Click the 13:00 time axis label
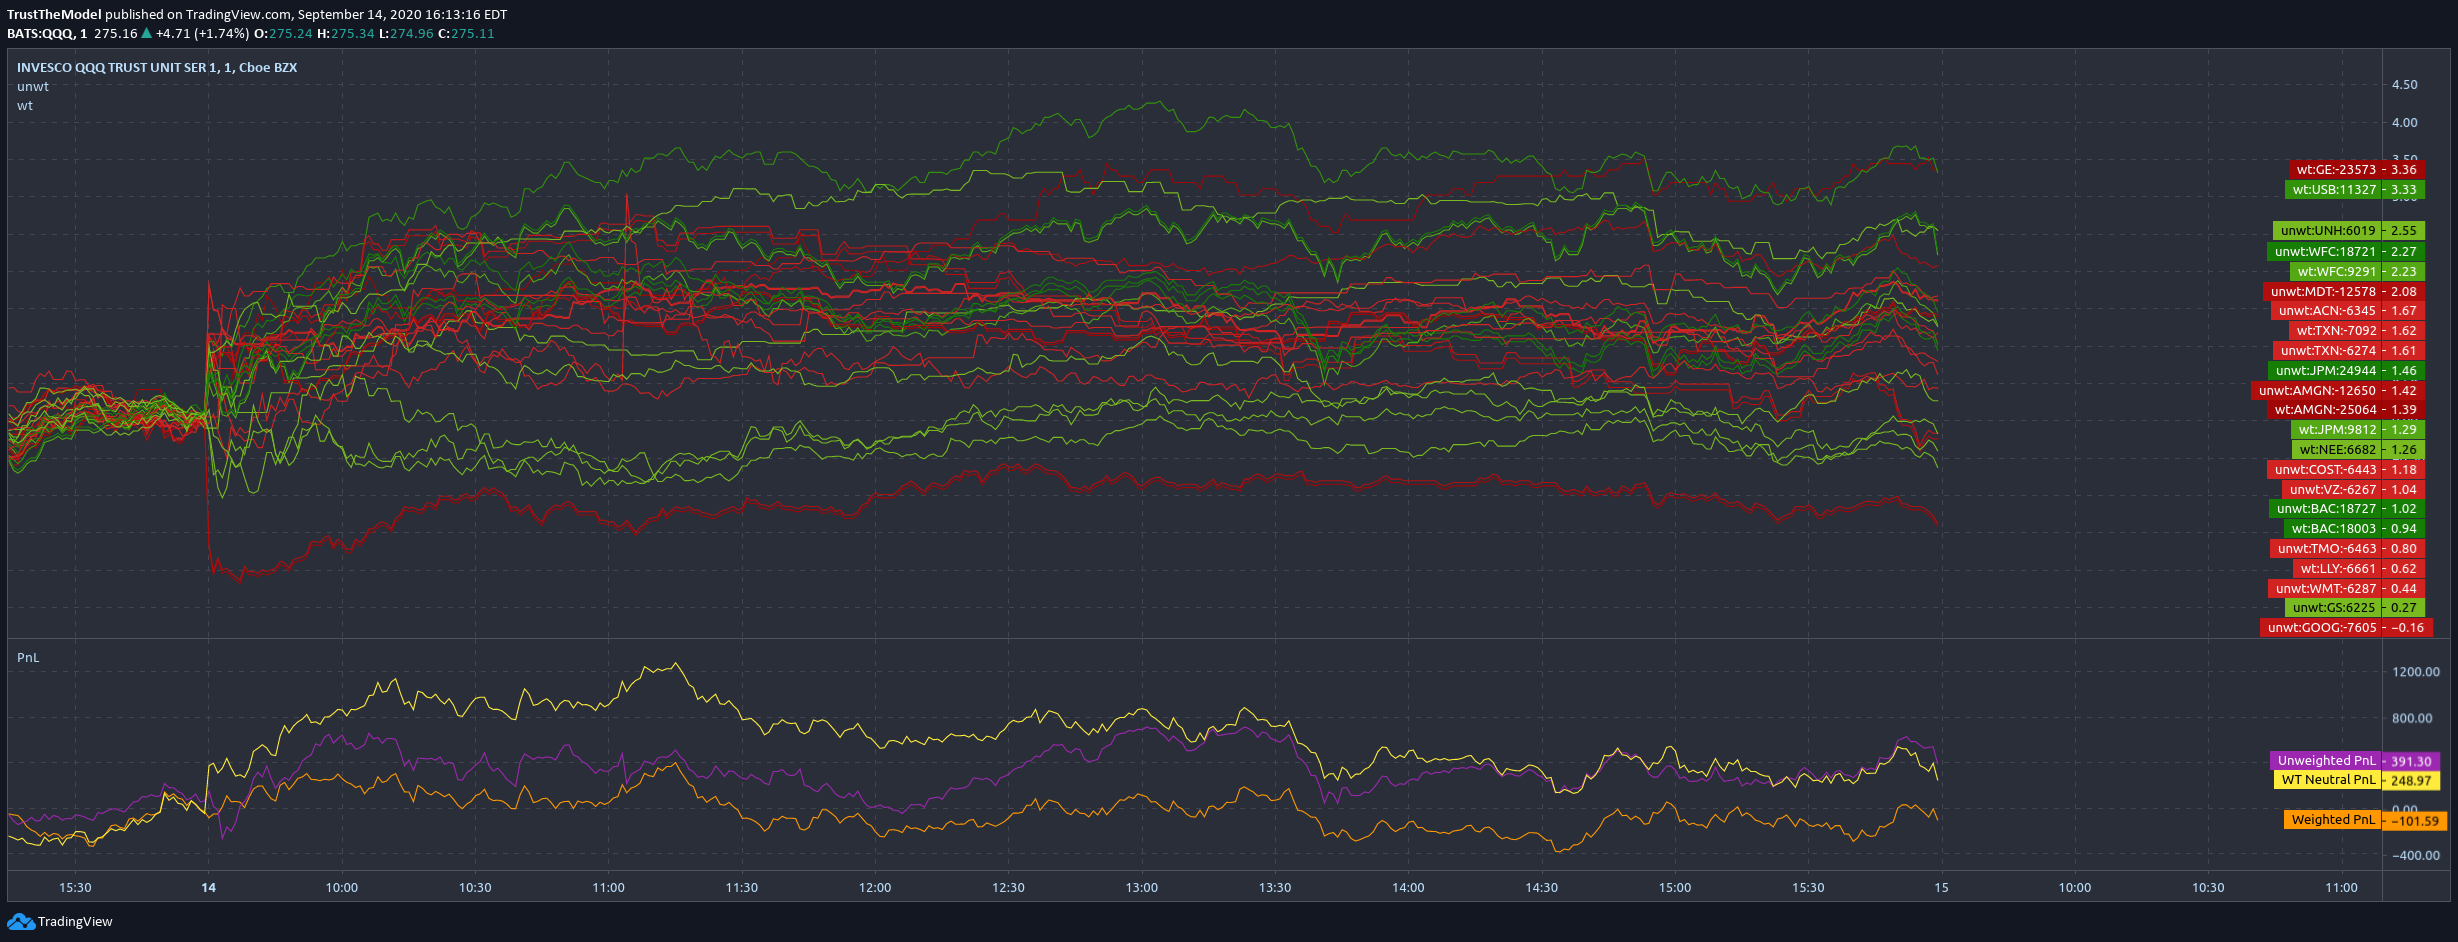 (x=1142, y=887)
